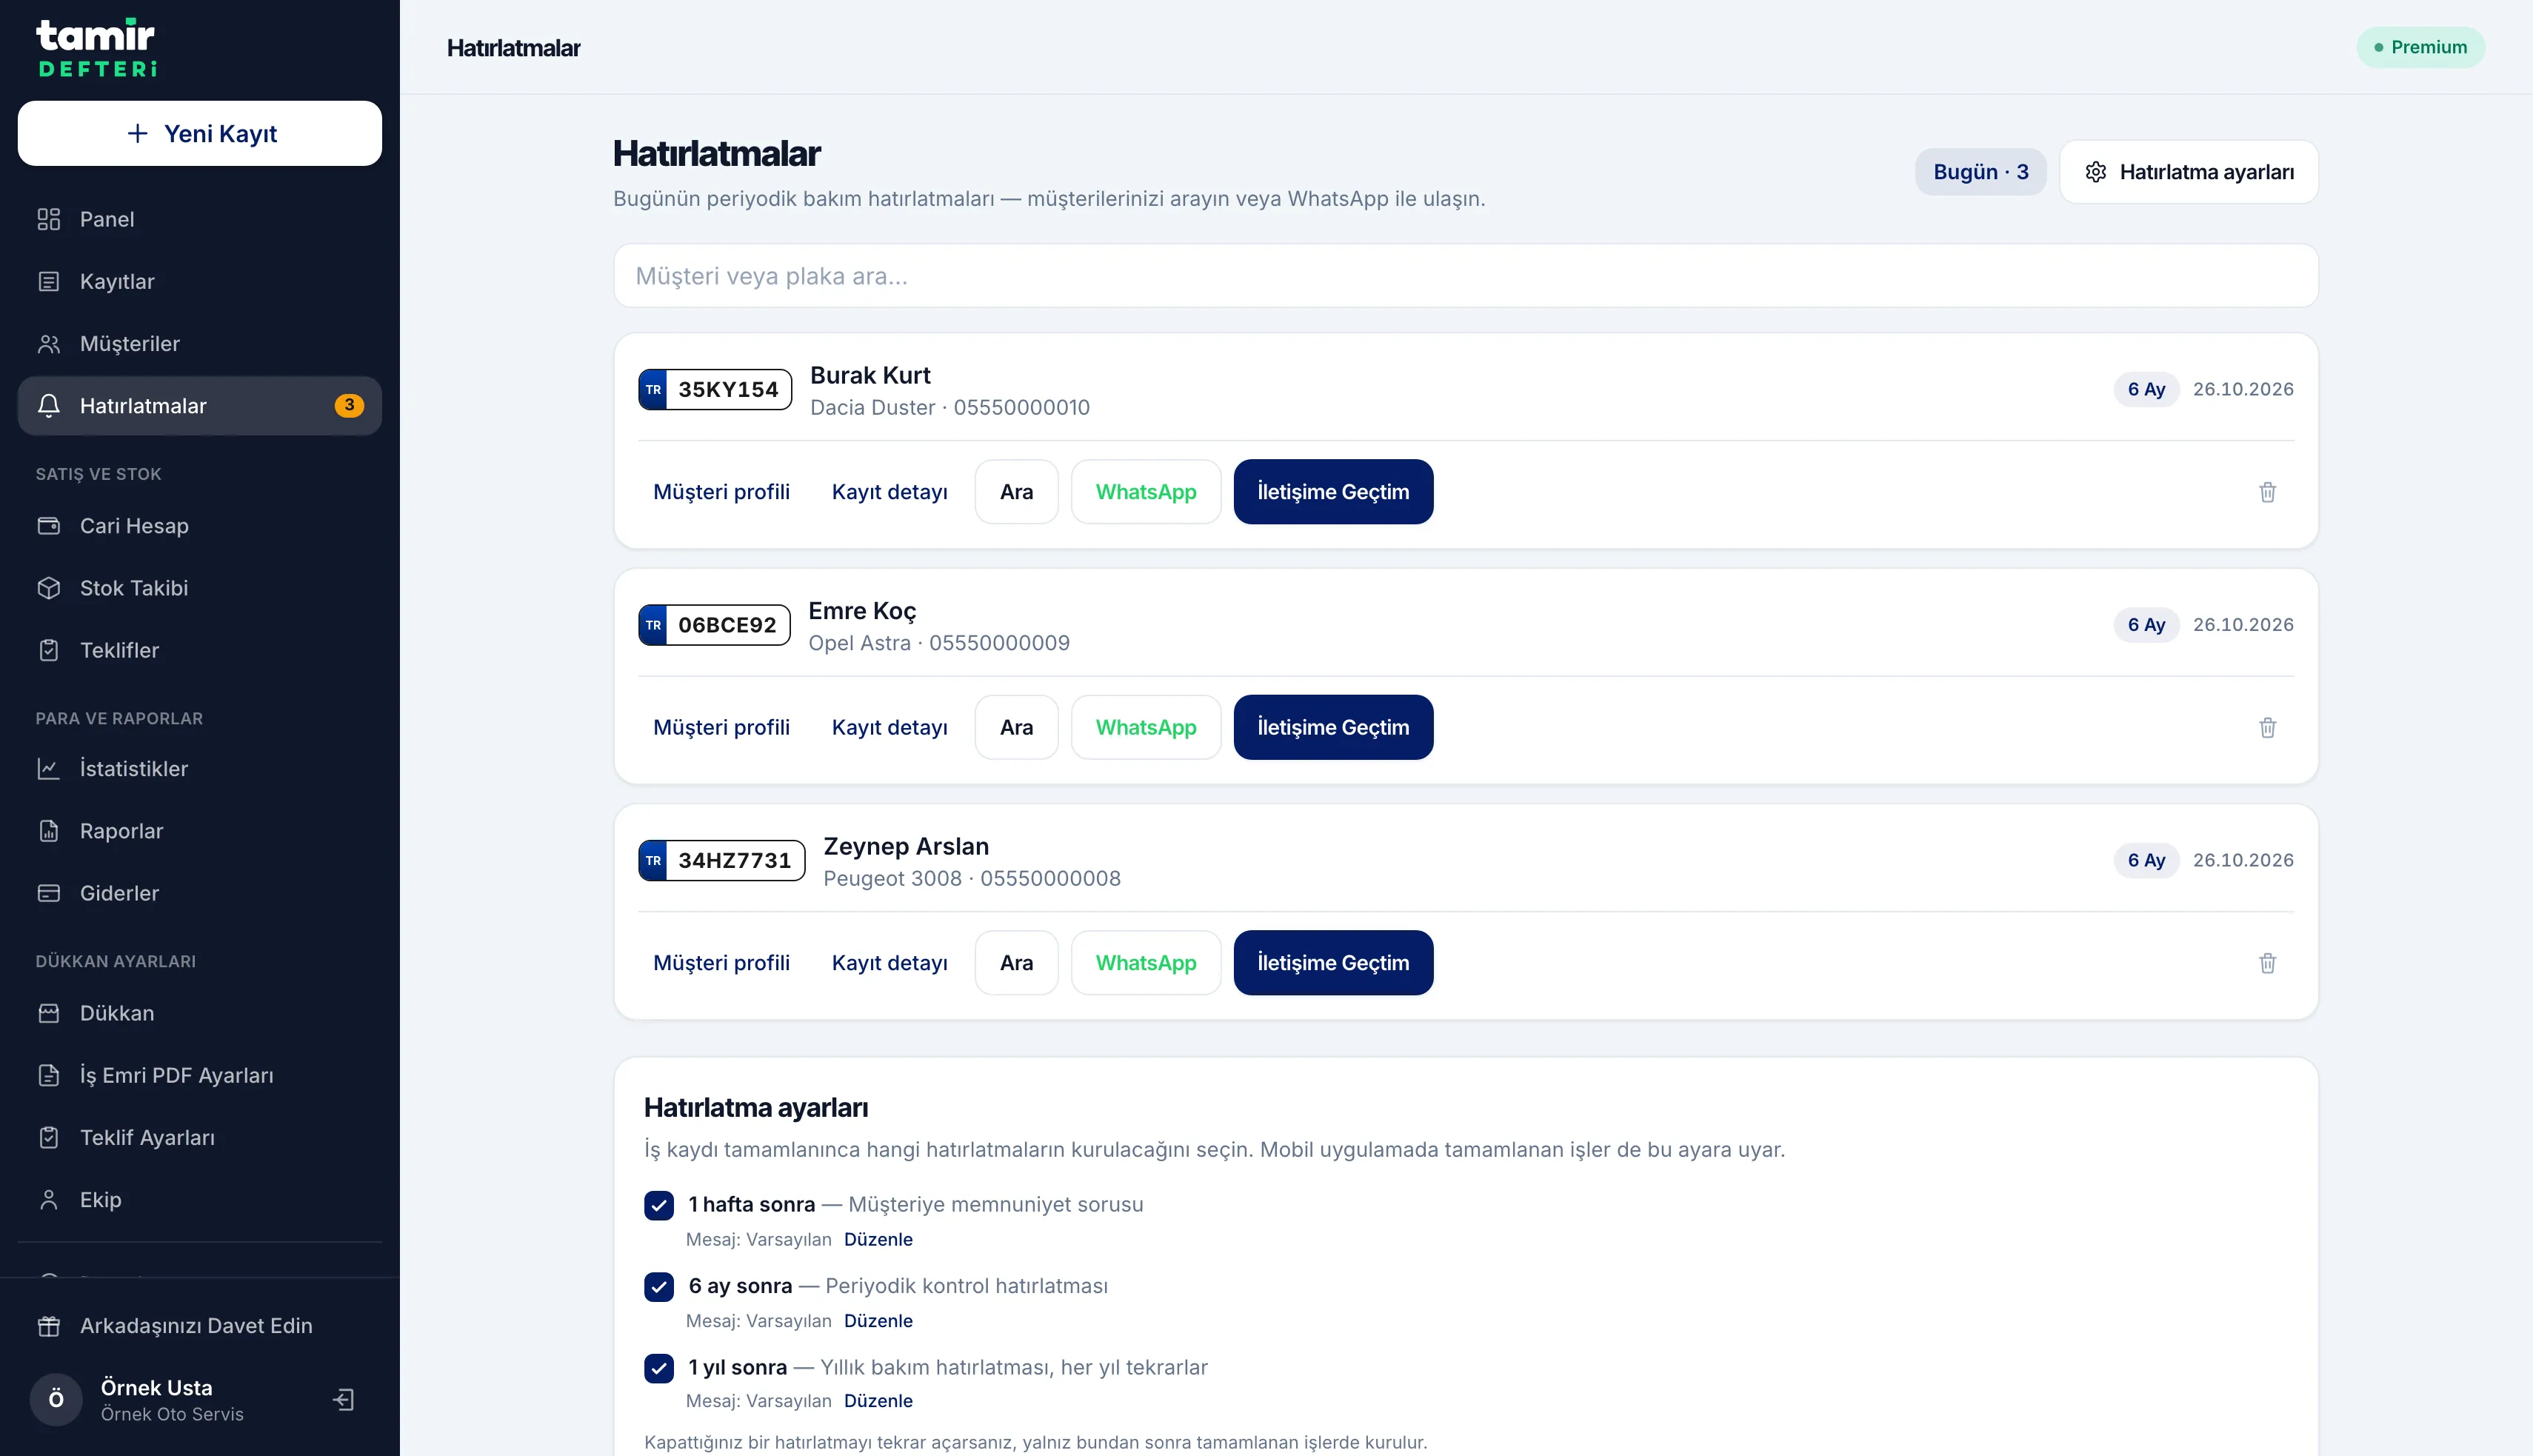This screenshot has width=2533, height=1456.
Task: Select Cari Hesap in the sidebar
Action: pos(199,526)
